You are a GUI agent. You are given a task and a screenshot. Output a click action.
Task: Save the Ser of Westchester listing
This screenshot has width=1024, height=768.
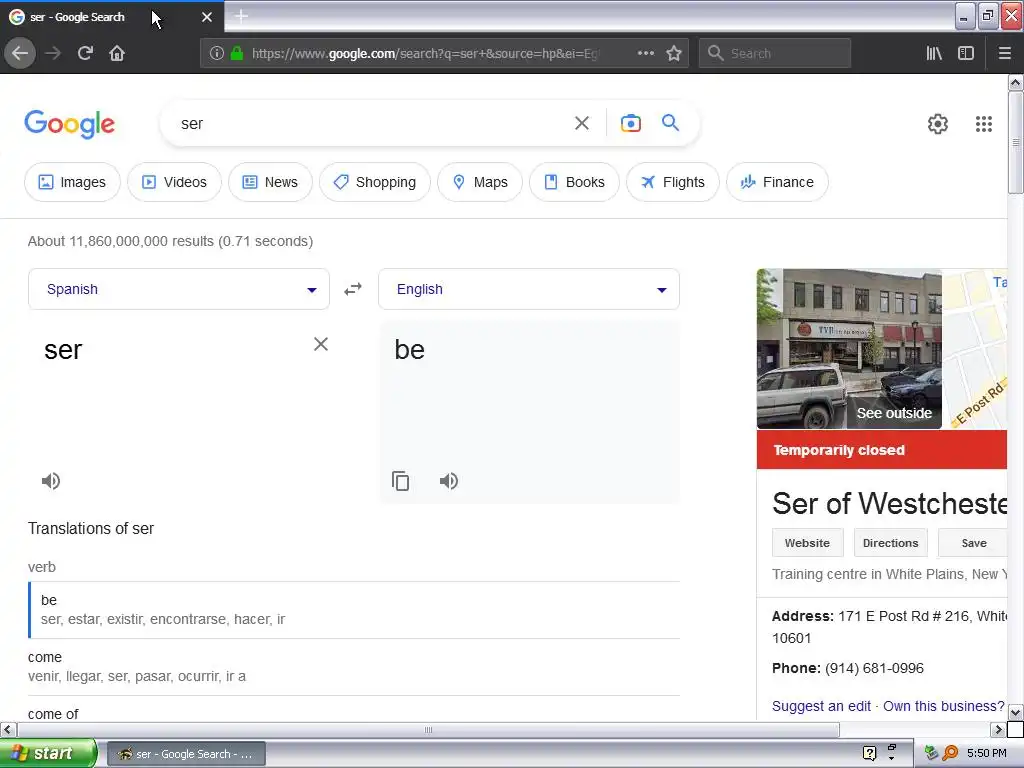[973, 543]
